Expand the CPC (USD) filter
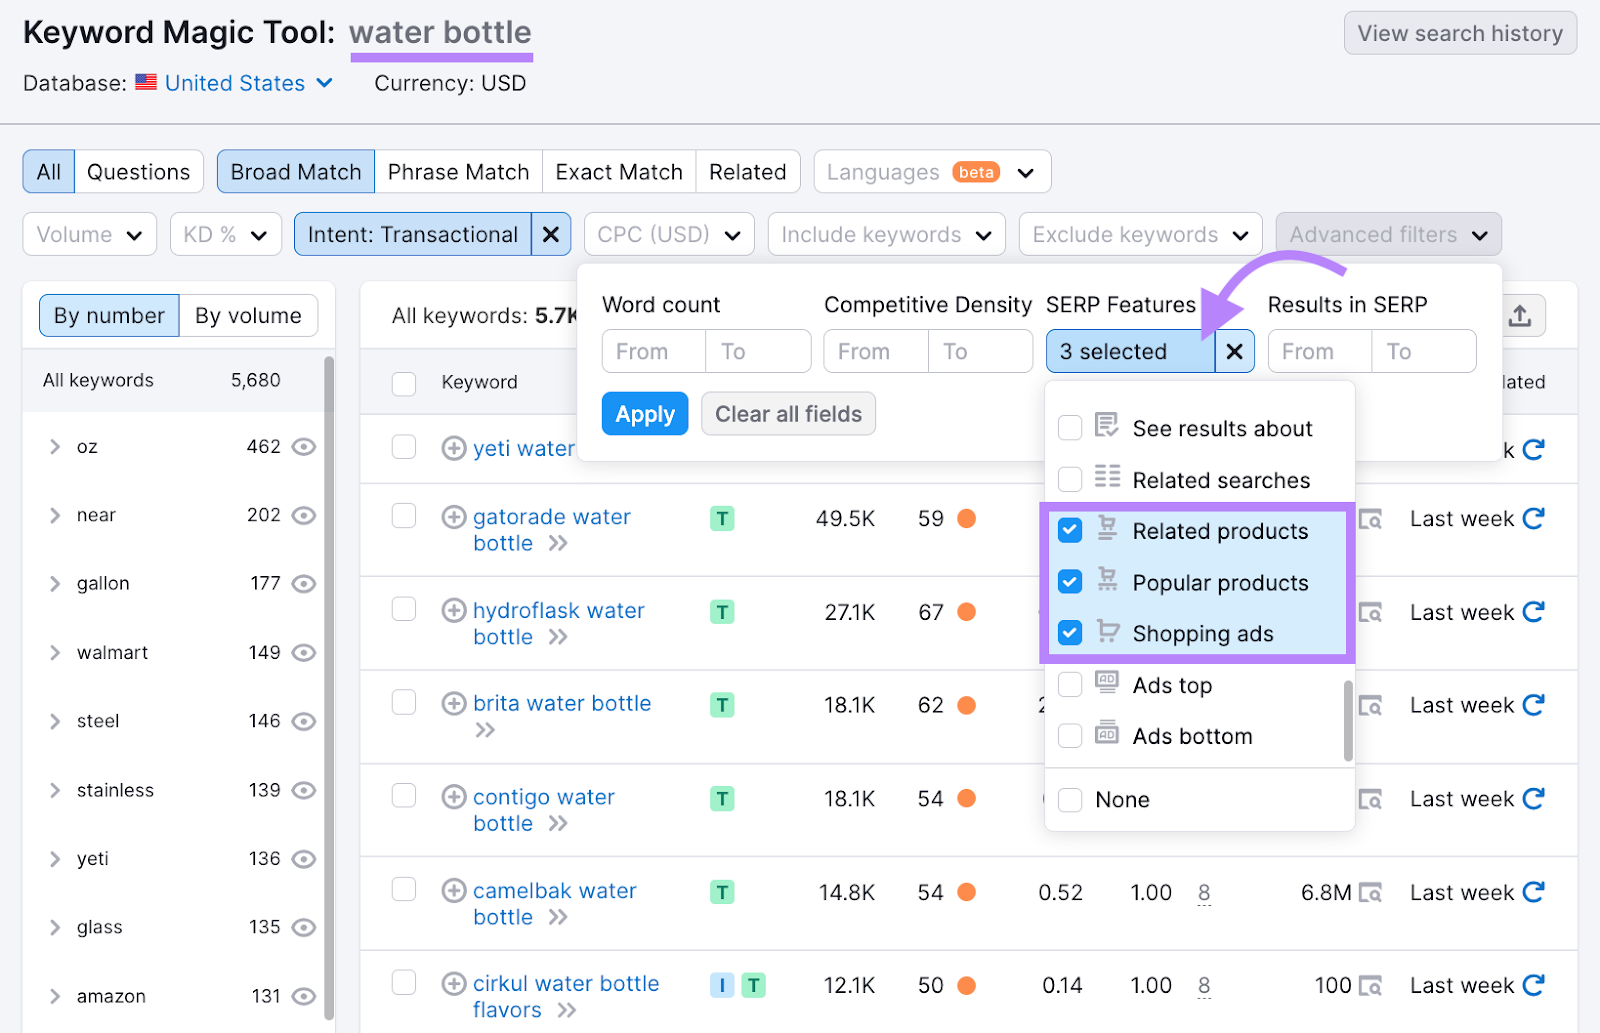Viewport: 1600px width, 1033px height. point(668,234)
